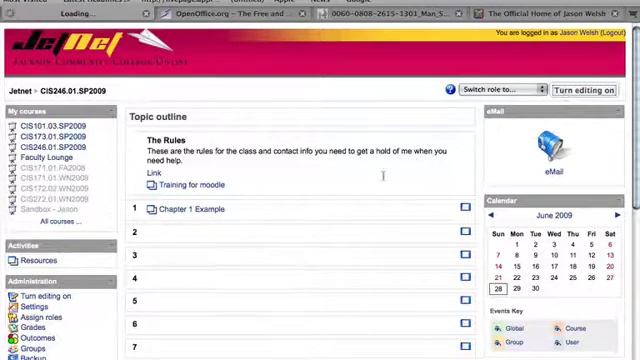Open the Backup link in Administration

tap(33, 357)
